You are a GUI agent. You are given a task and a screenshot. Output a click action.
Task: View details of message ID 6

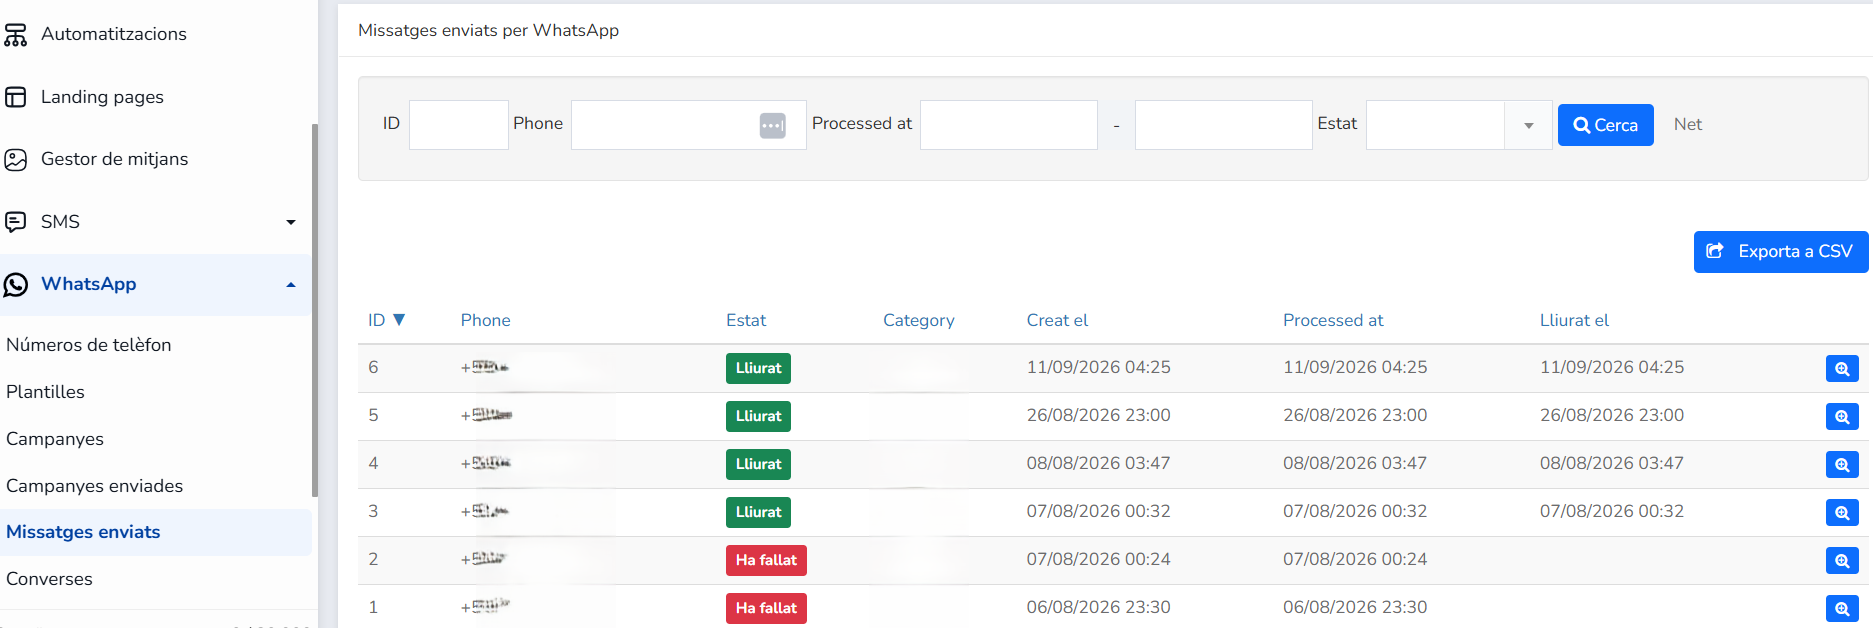tap(1842, 368)
